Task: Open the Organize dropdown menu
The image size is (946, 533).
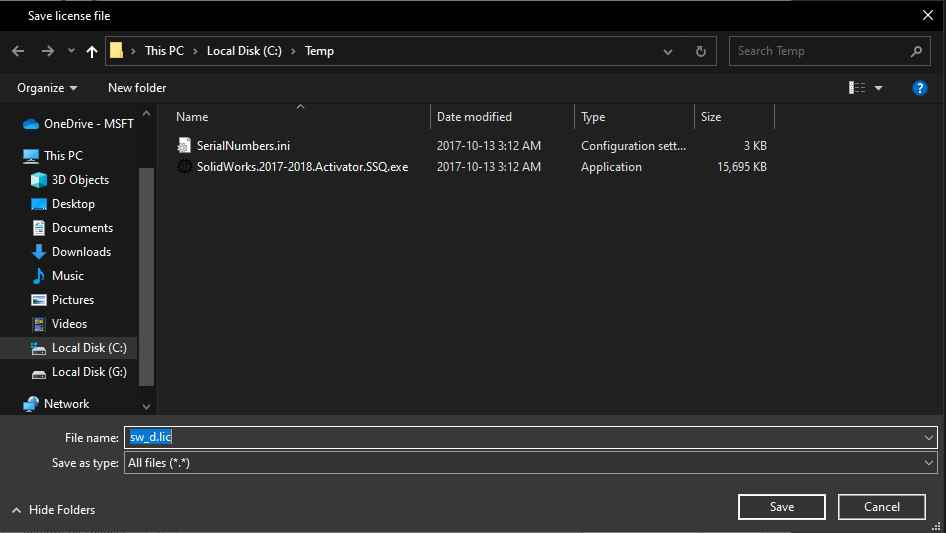Action: coord(47,88)
